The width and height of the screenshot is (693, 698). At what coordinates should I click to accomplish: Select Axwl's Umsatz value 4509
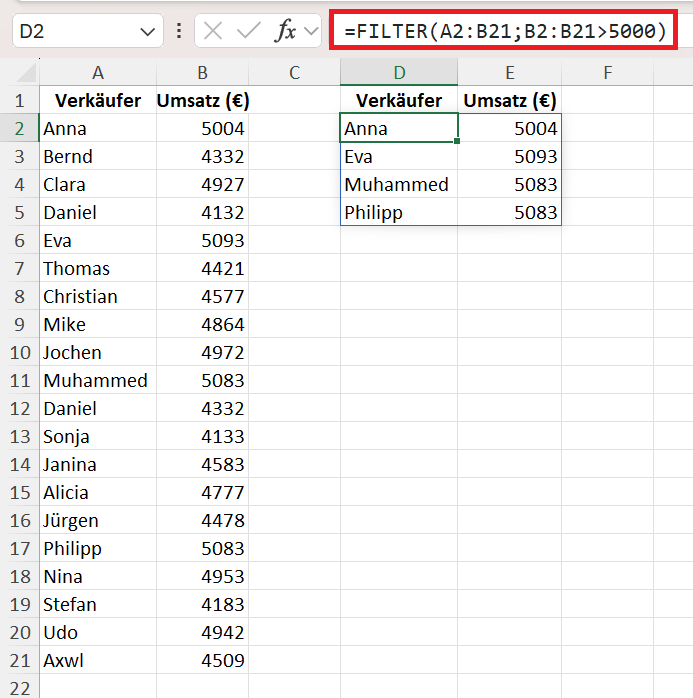[x=203, y=661]
